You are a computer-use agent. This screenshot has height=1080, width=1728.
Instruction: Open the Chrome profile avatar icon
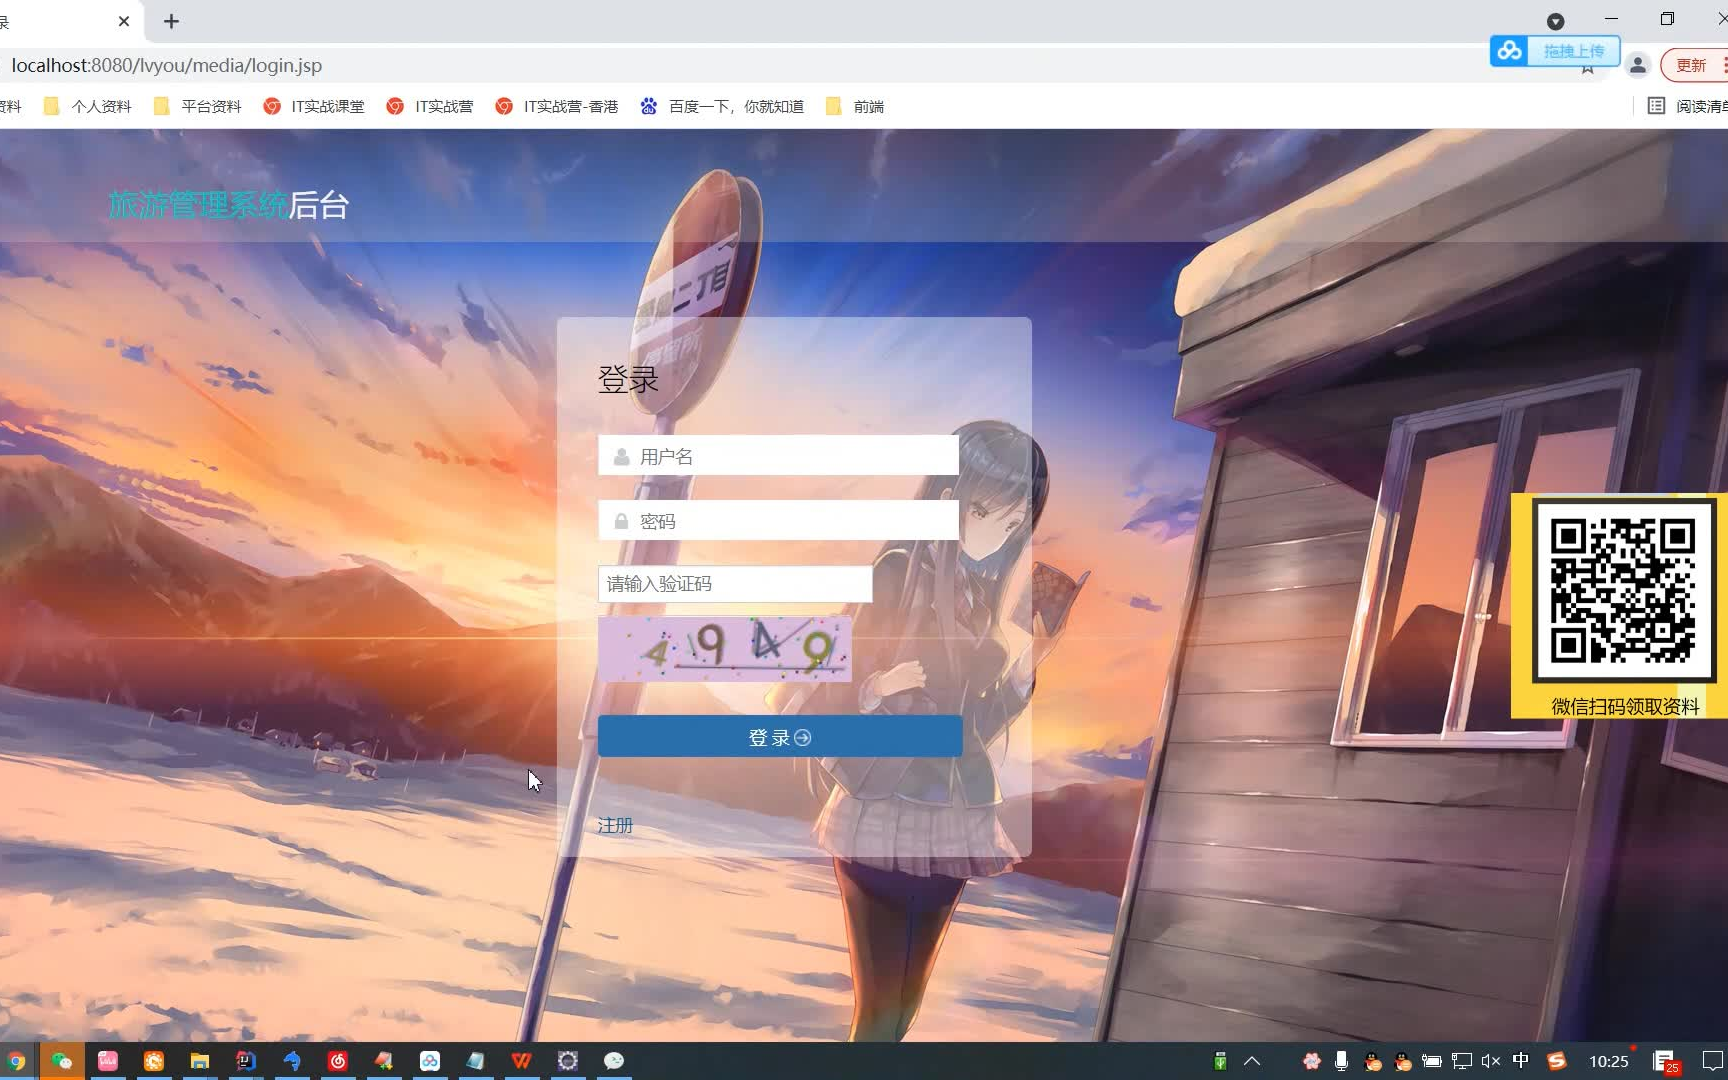pos(1637,65)
